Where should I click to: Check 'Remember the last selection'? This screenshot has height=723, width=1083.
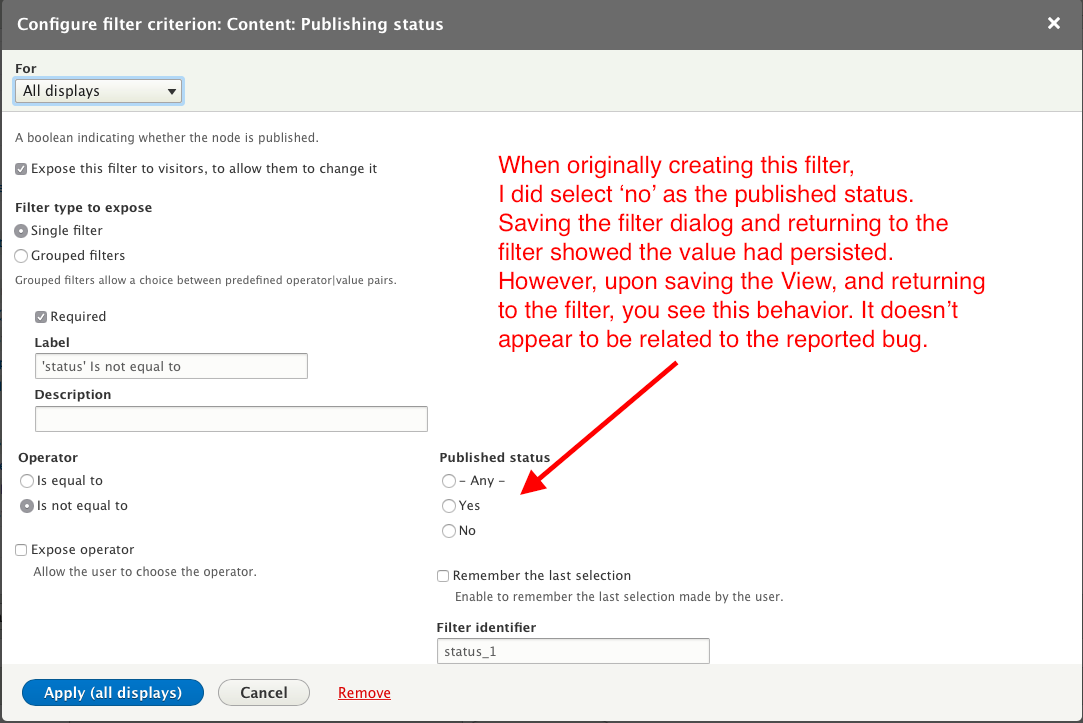(443, 576)
